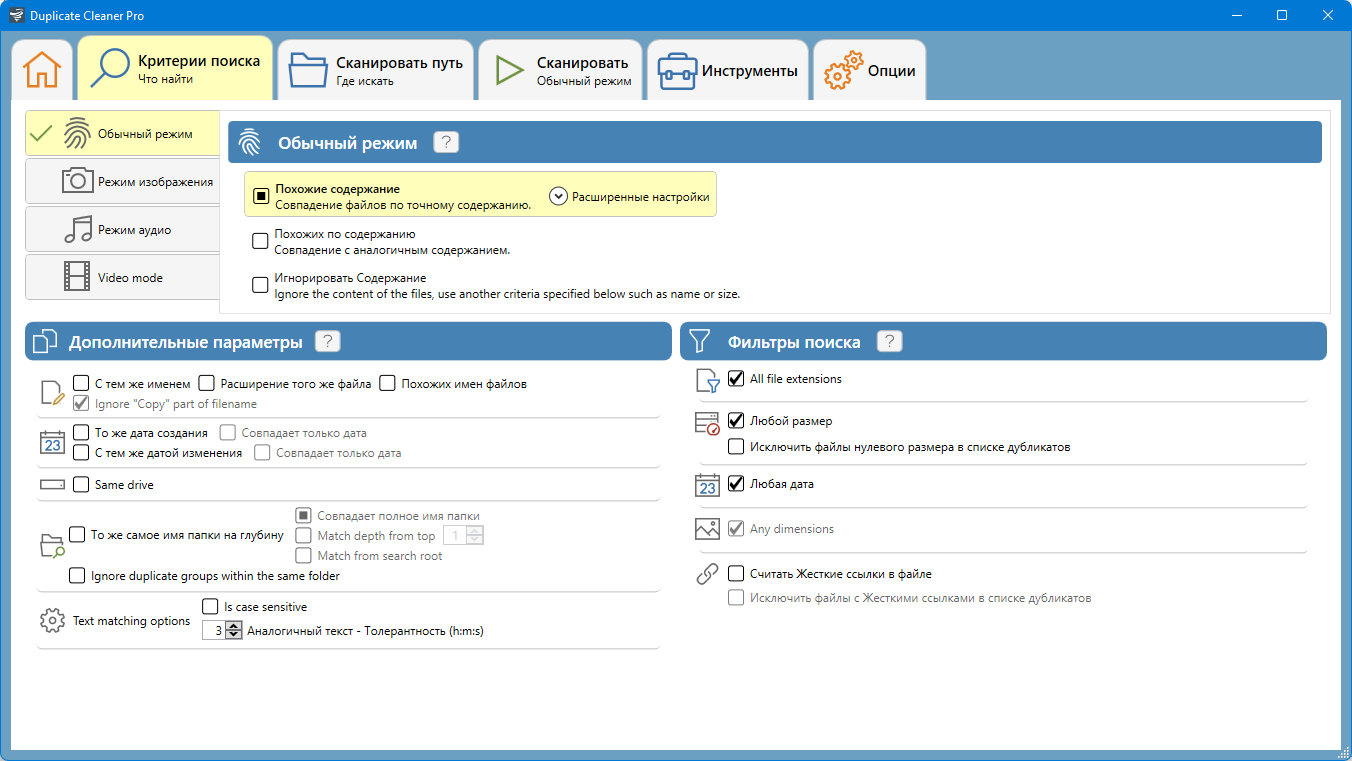1352x761 pixels.
Task: Click the gear icon beside Text matching options
Action: coord(52,621)
